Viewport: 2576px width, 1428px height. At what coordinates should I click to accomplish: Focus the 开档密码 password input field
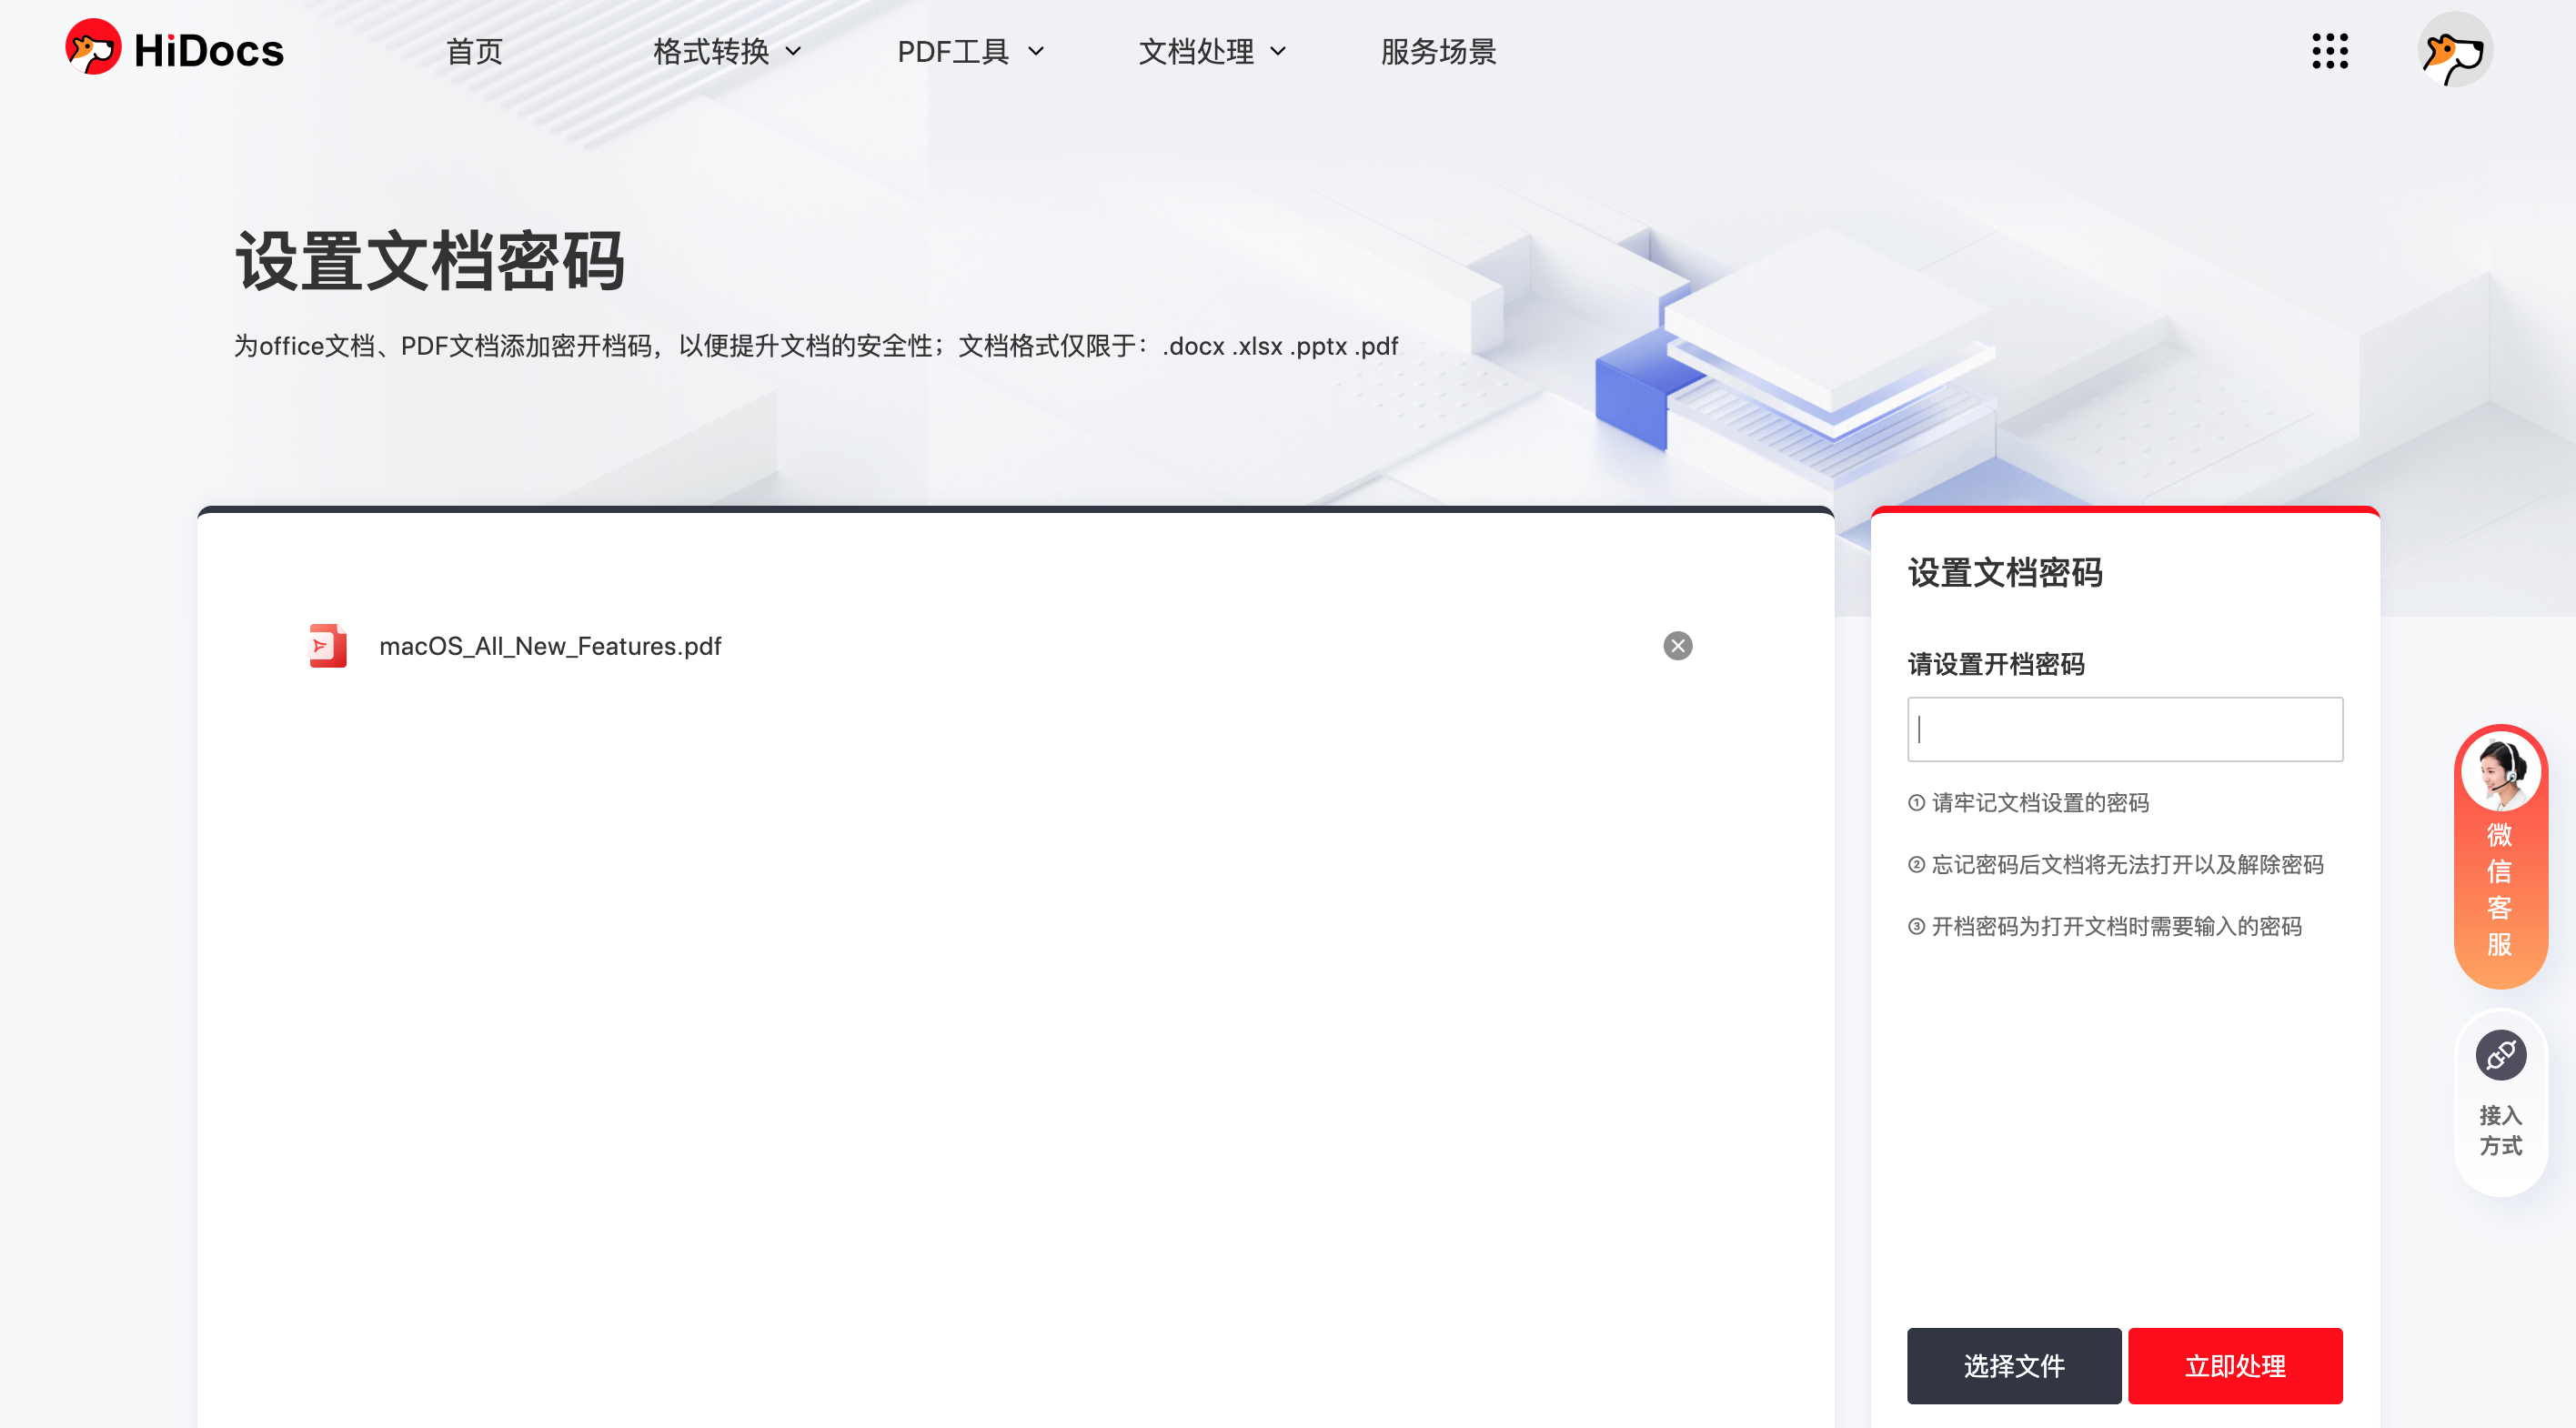[x=2125, y=729]
